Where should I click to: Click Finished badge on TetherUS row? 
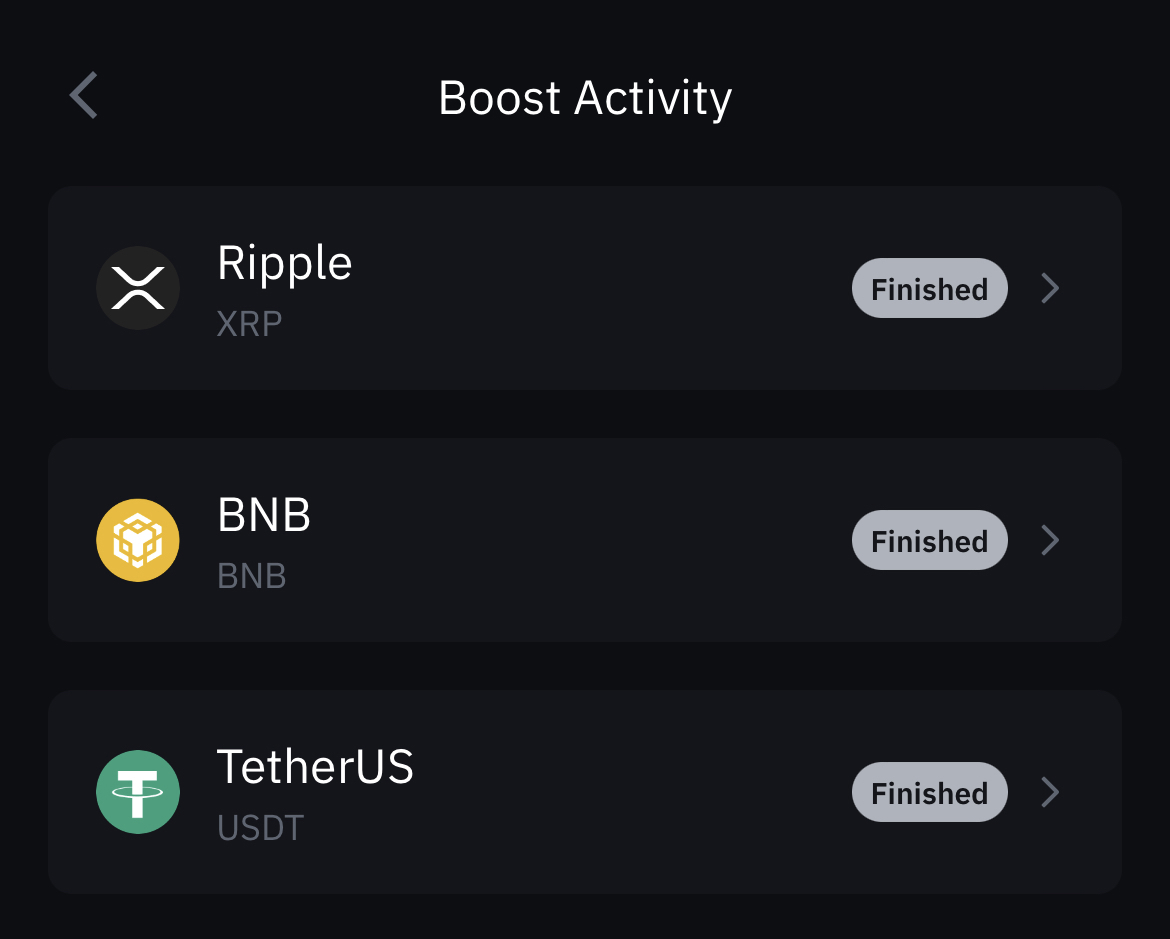pyautogui.click(x=929, y=793)
